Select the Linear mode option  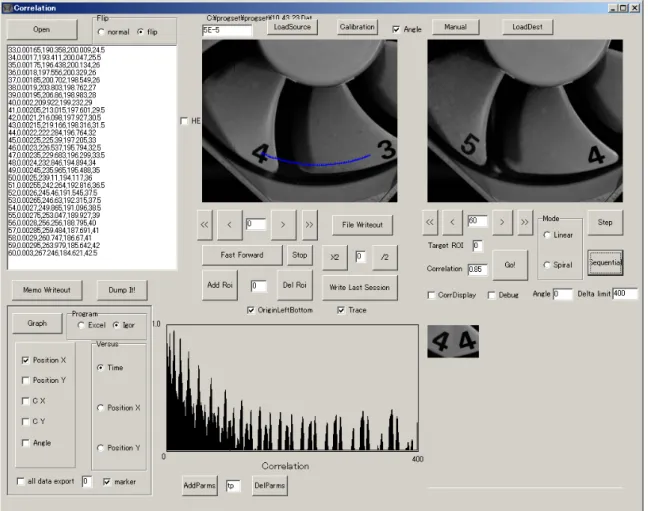point(547,235)
